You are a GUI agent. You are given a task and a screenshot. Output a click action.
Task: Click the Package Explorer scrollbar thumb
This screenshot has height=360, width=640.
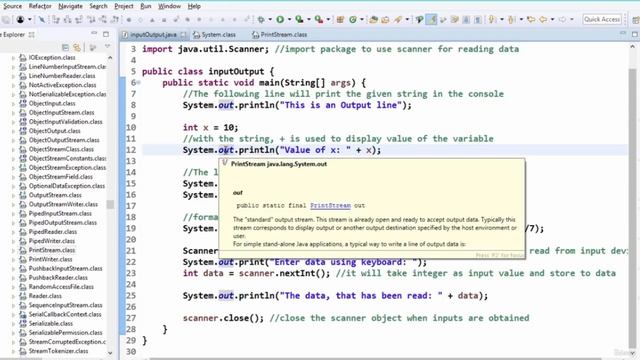click(110, 204)
